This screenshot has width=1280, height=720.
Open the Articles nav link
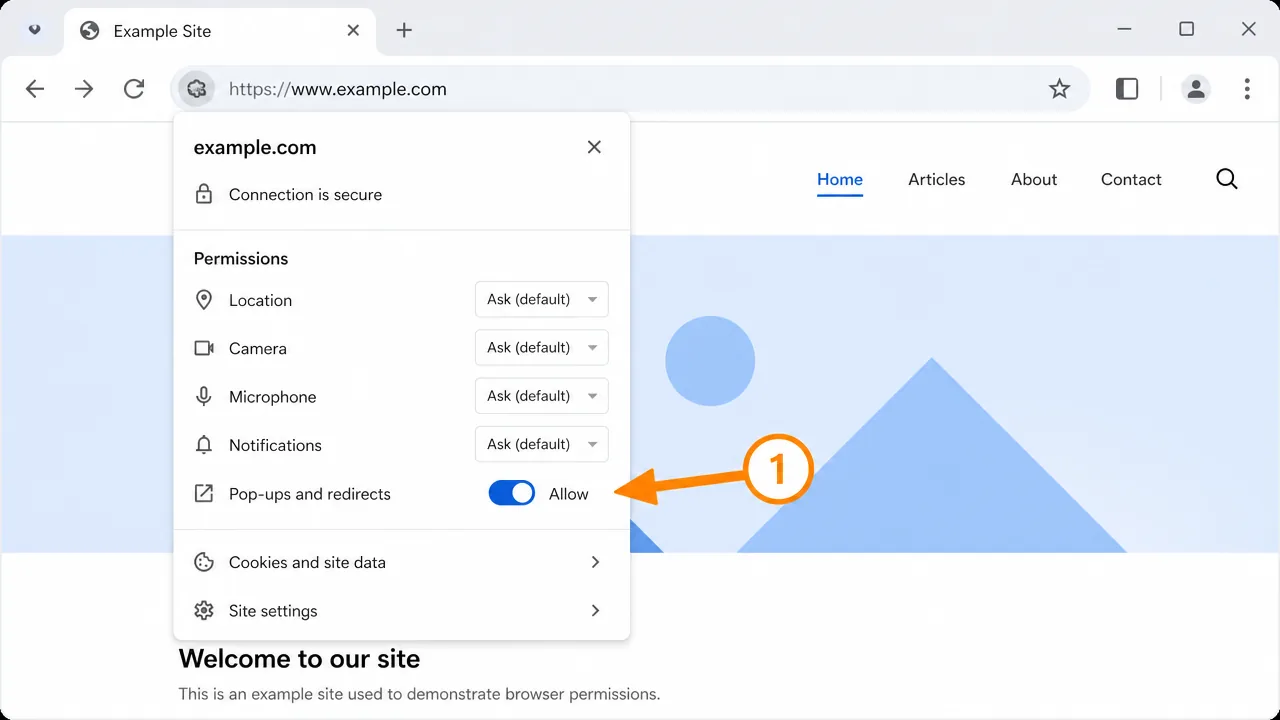click(x=937, y=180)
